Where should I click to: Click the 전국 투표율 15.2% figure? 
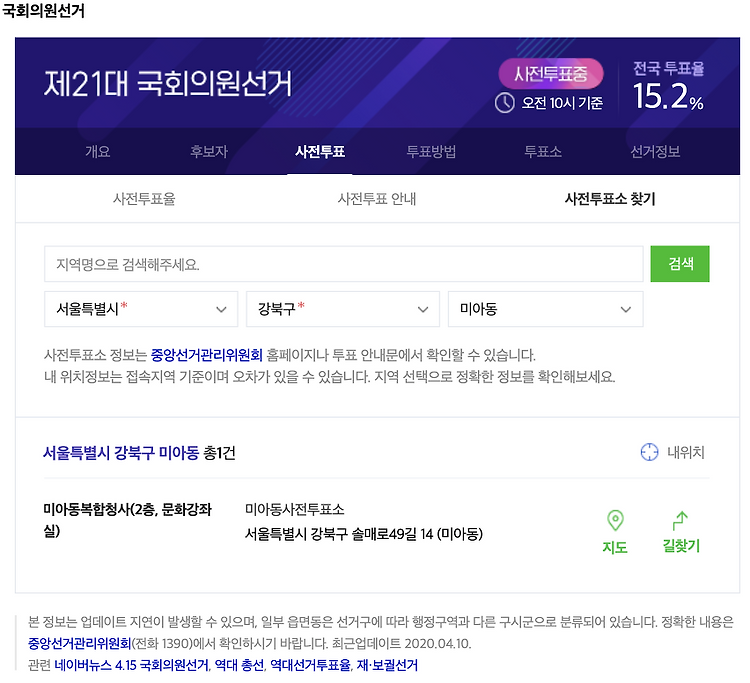pyautogui.click(x=668, y=86)
